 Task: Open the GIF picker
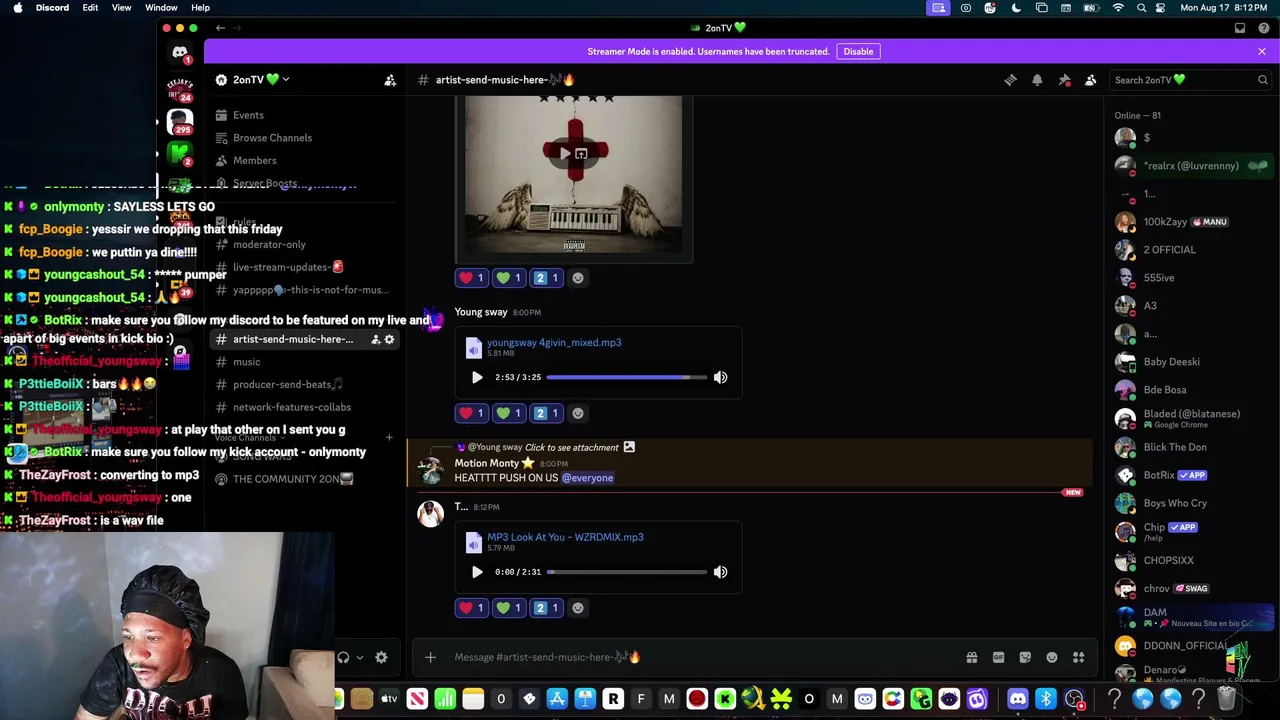click(x=998, y=657)
